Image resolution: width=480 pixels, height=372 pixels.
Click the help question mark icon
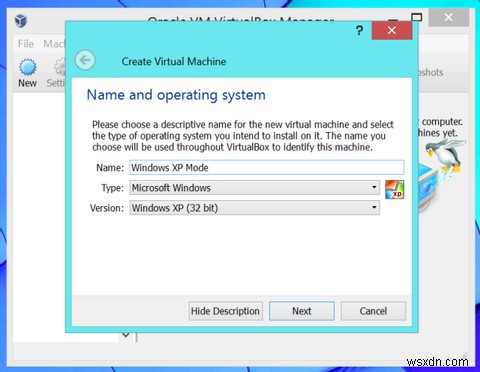point(359,31)
